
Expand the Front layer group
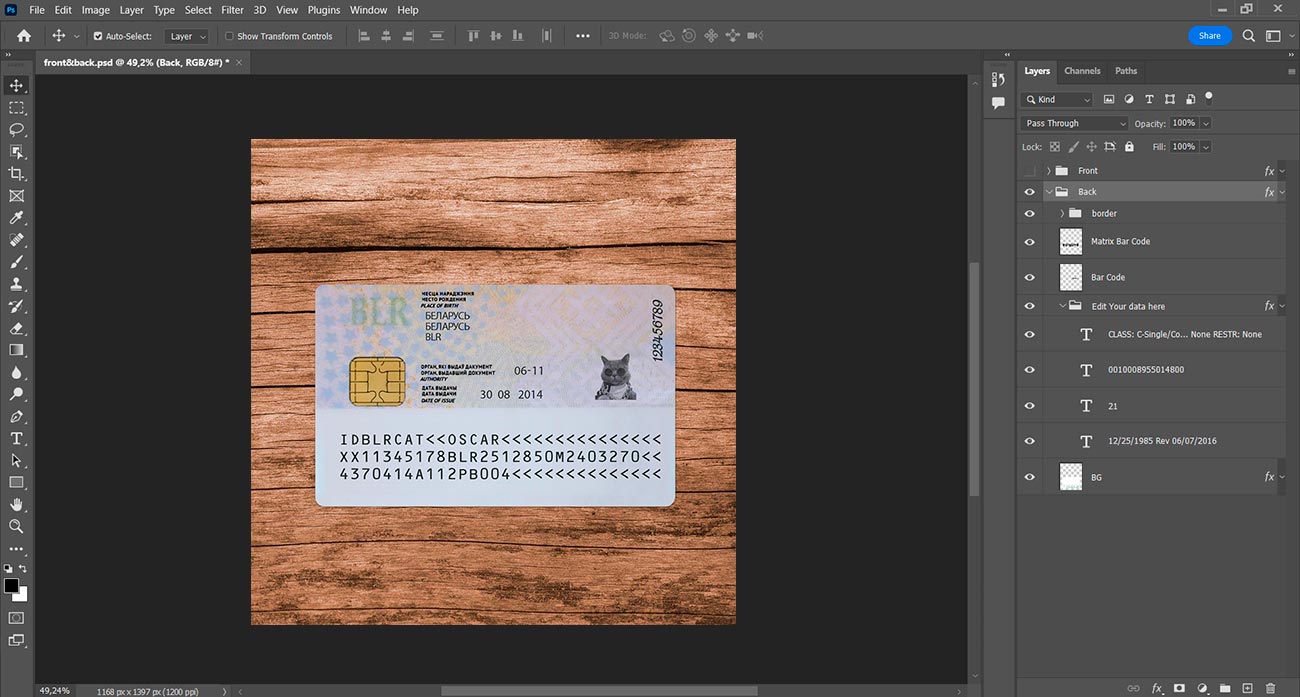coord(1048,171)
